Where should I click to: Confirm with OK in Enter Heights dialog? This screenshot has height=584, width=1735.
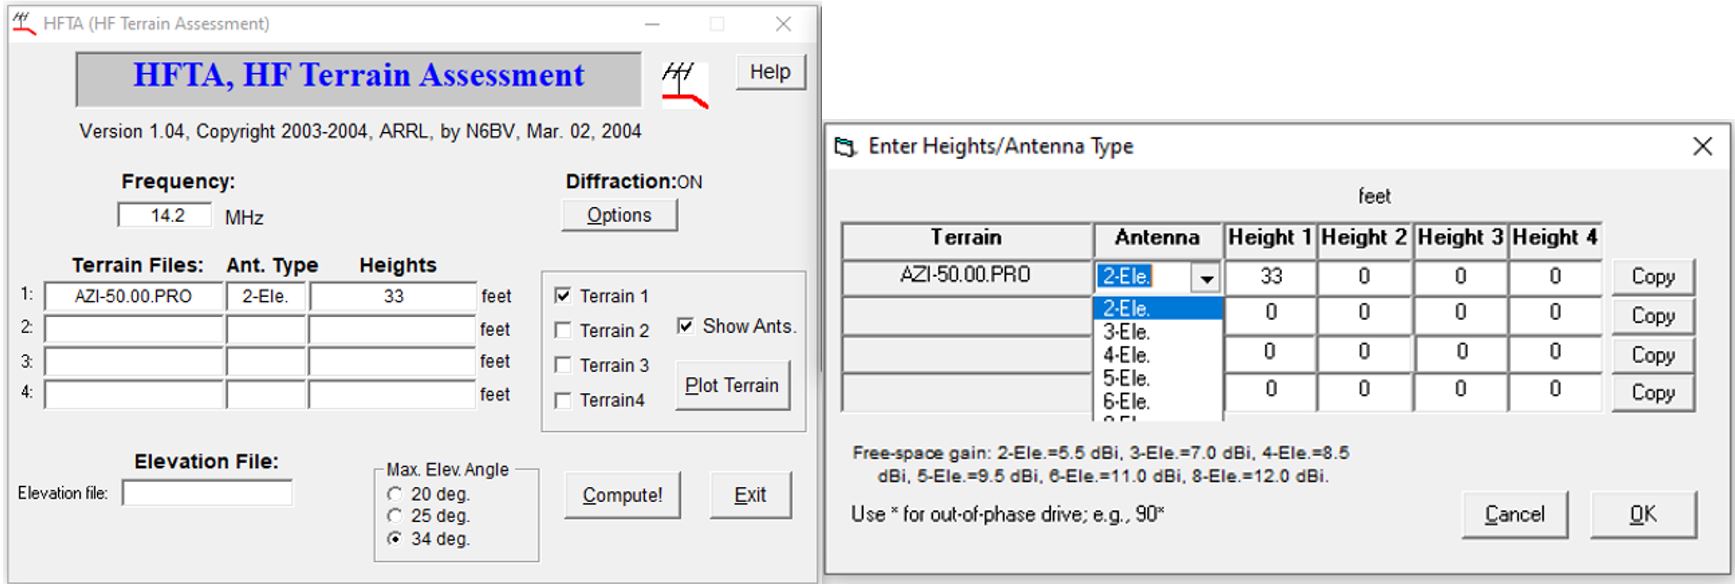(1643, 514)
